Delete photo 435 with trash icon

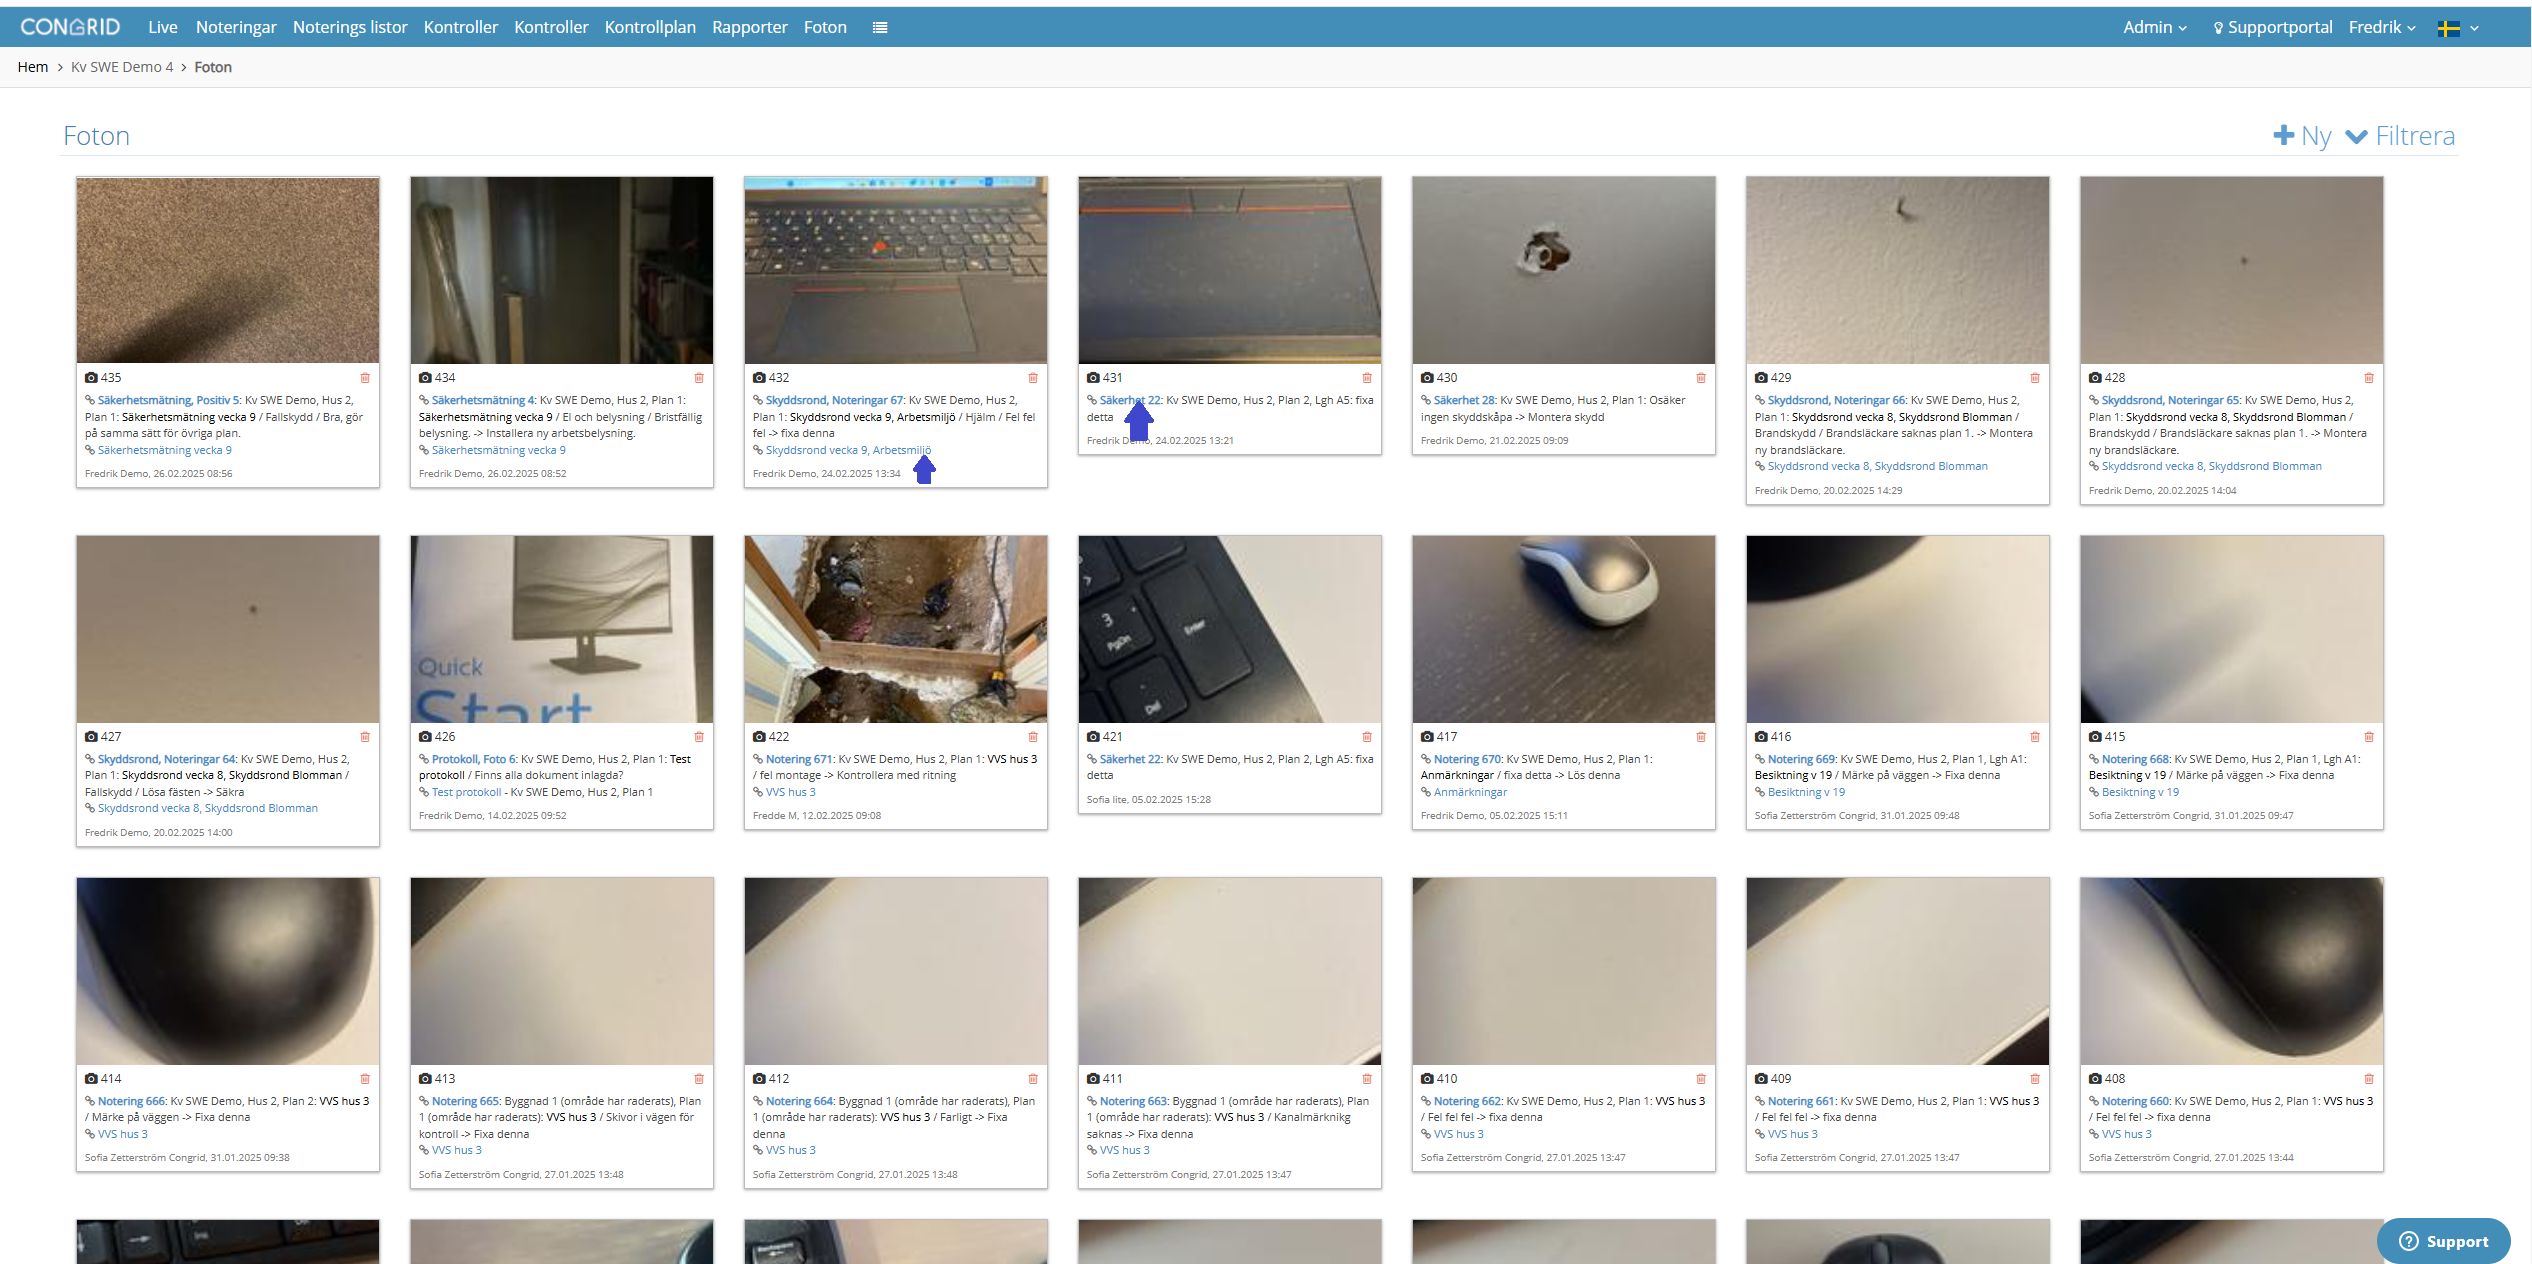pyautogui.click(x=365, y=378)
